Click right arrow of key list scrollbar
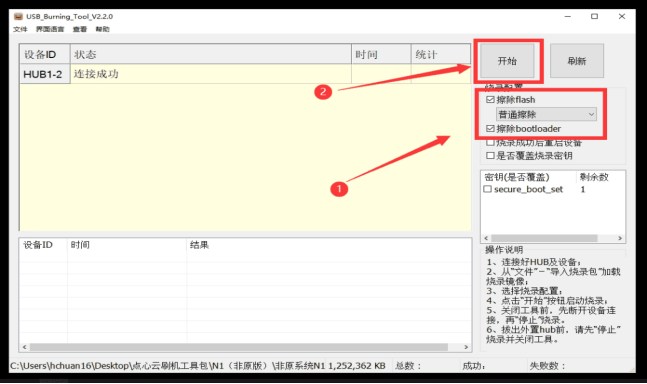The image size is (647, 384). (620, 238)
